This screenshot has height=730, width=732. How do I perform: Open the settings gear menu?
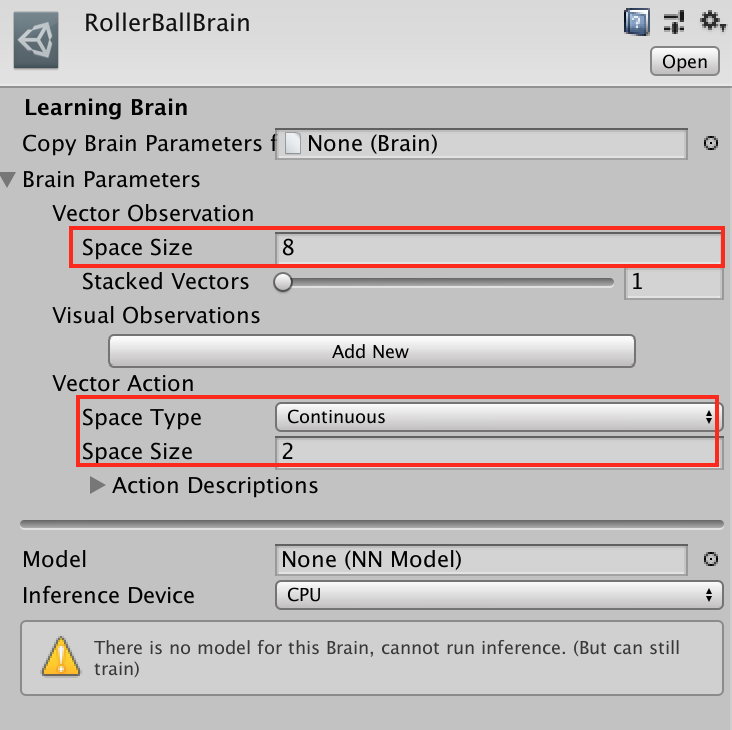711,21
